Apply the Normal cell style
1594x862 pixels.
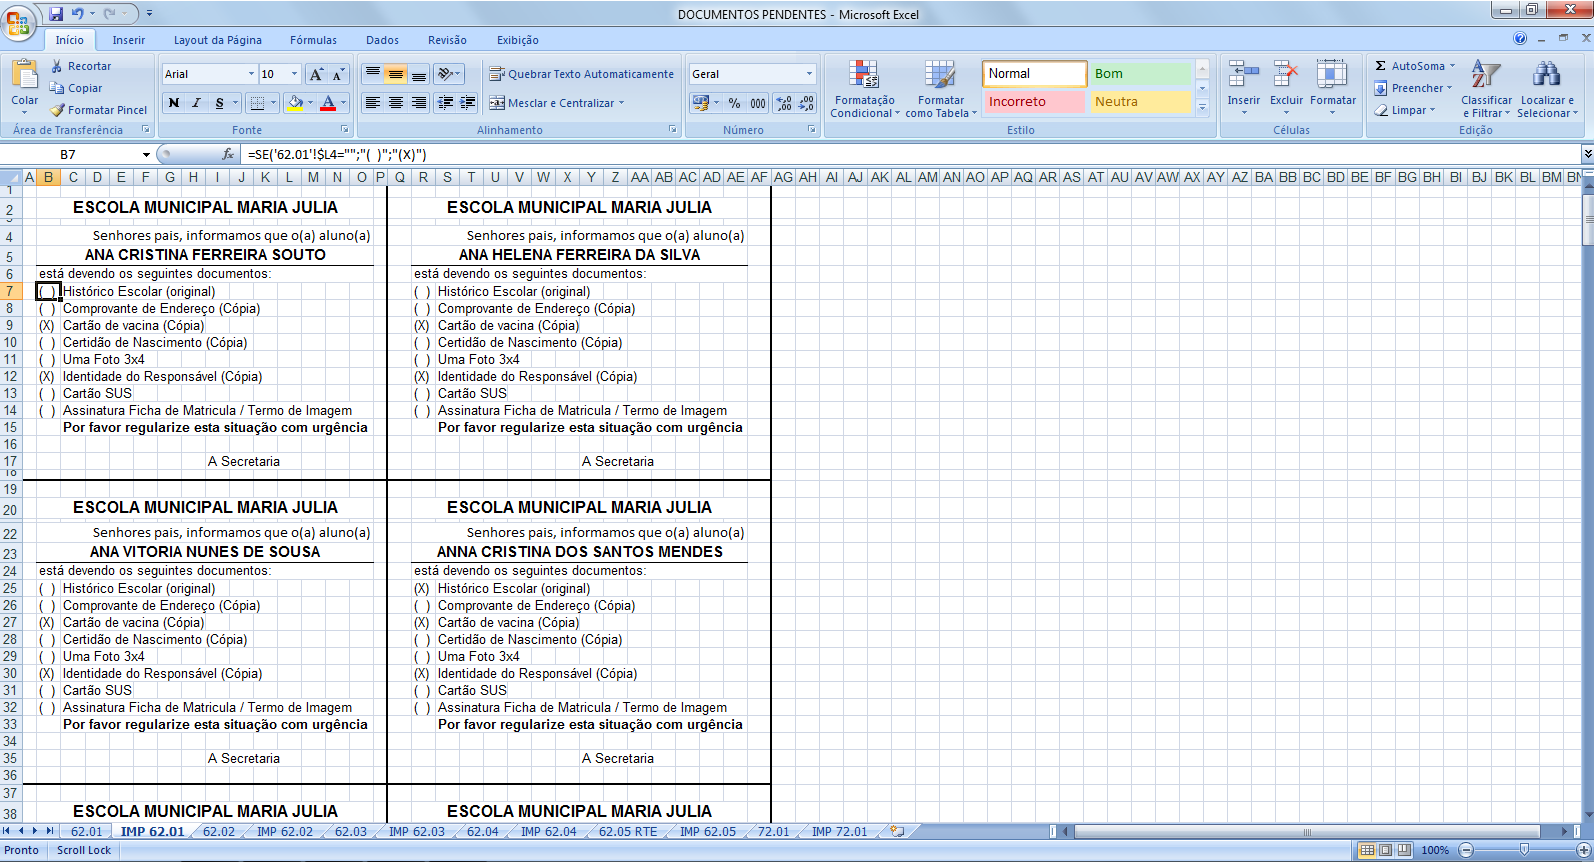[1035, 74]
